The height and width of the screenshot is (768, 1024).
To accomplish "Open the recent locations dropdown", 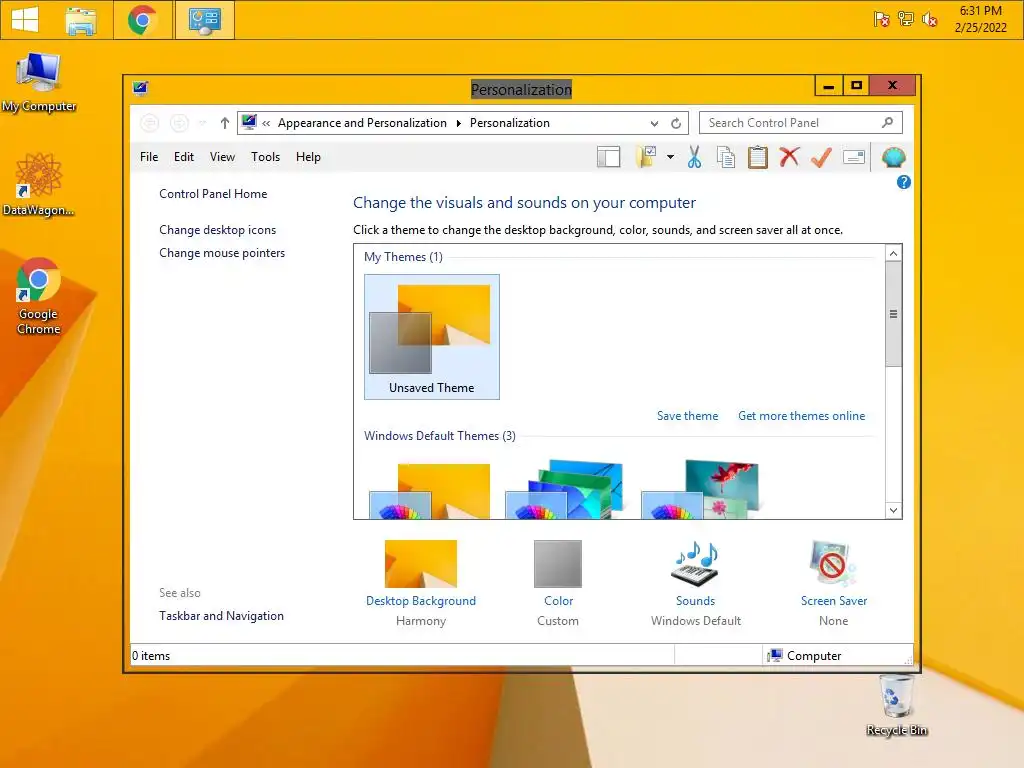I will coord(202,123).
